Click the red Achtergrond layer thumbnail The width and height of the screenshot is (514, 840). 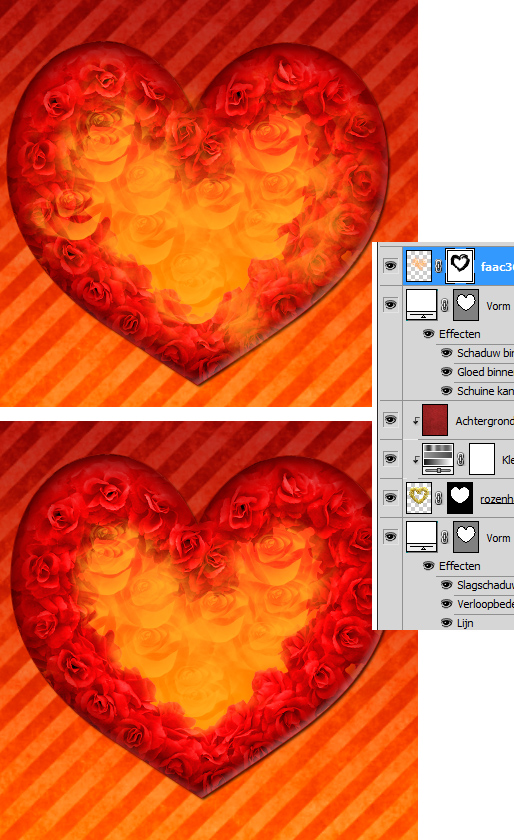point(435,420)
